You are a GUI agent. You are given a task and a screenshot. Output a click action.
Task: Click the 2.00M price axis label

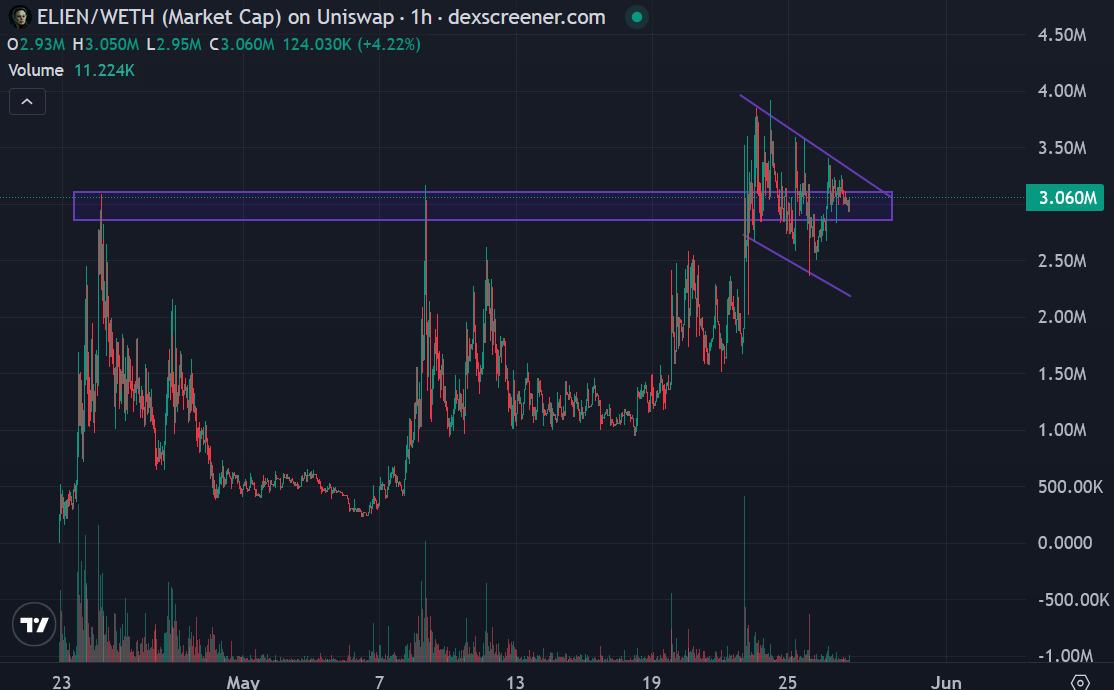[x=1061, y=317]
